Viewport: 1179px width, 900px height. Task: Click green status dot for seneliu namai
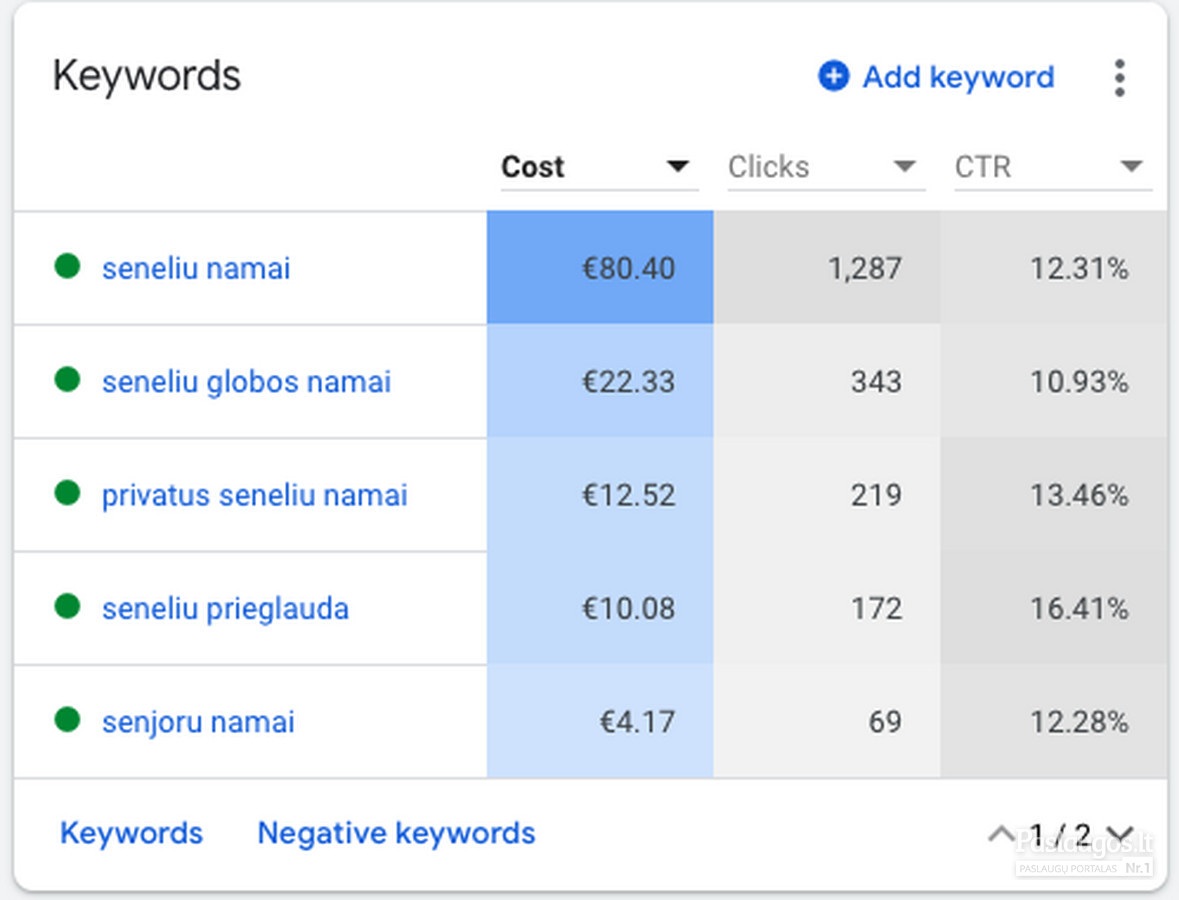[x=68, y=266]
